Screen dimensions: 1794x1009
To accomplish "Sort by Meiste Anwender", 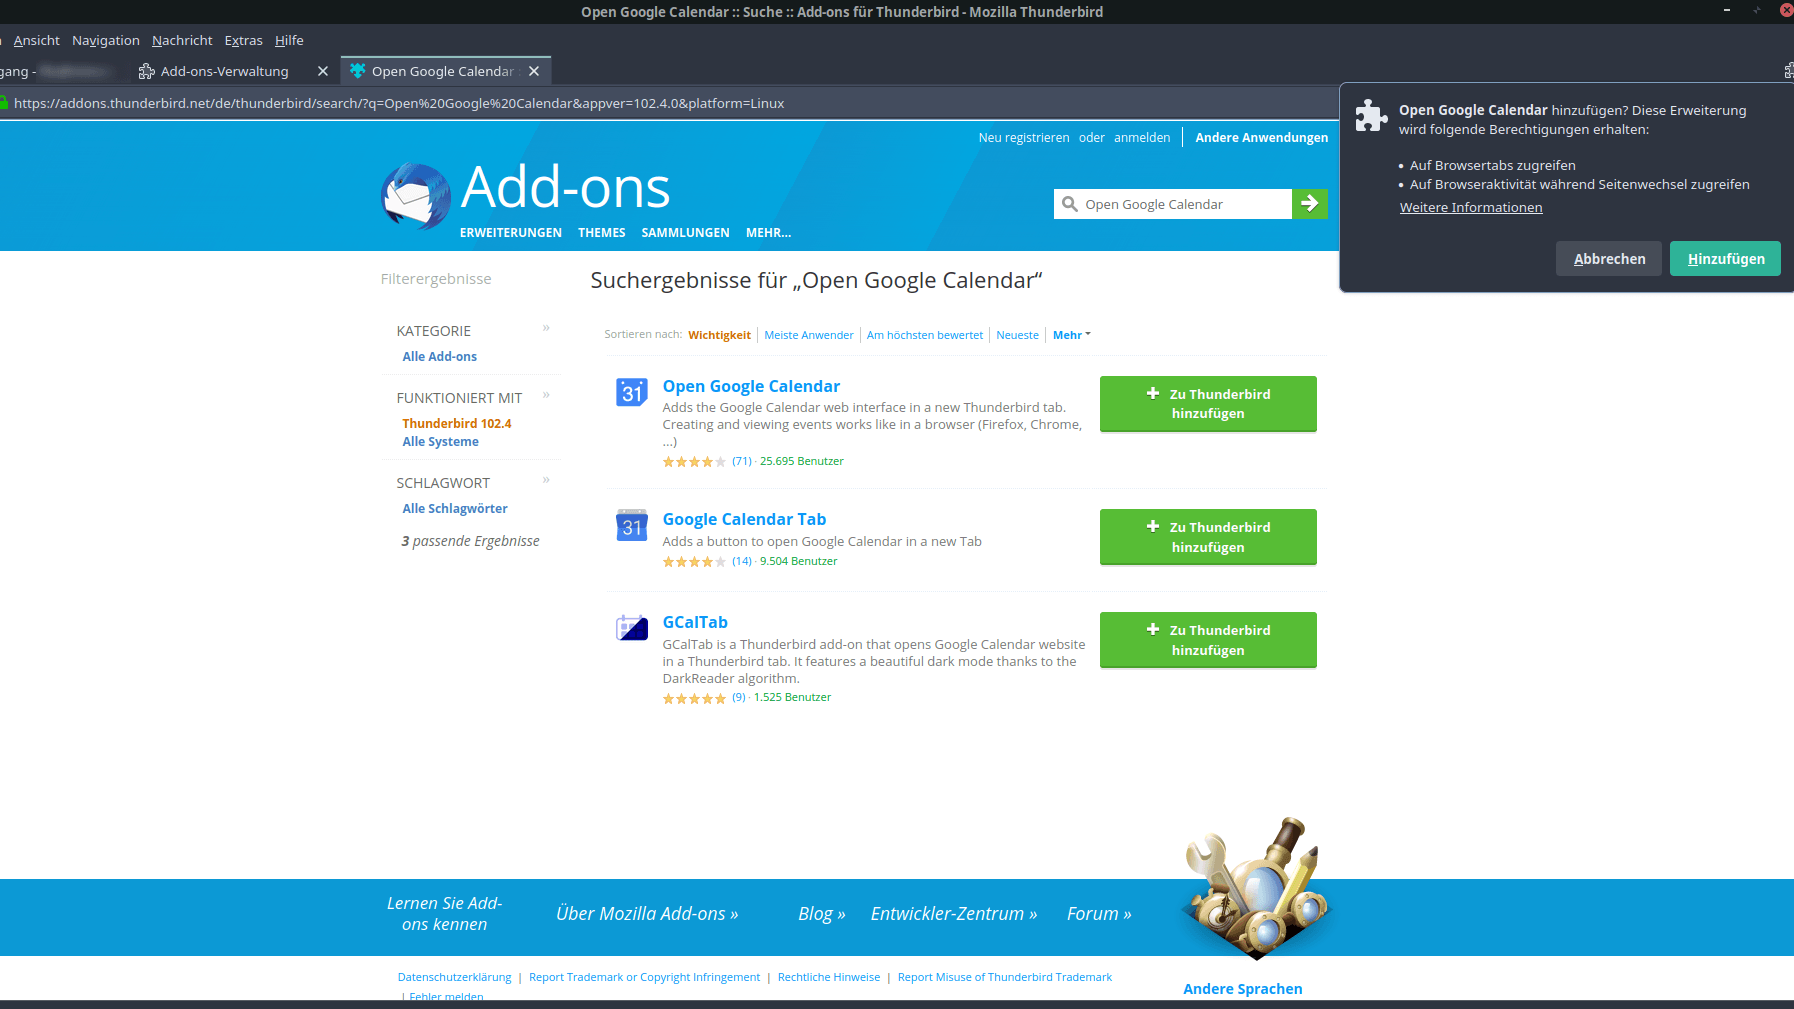I will click(809, 335).
